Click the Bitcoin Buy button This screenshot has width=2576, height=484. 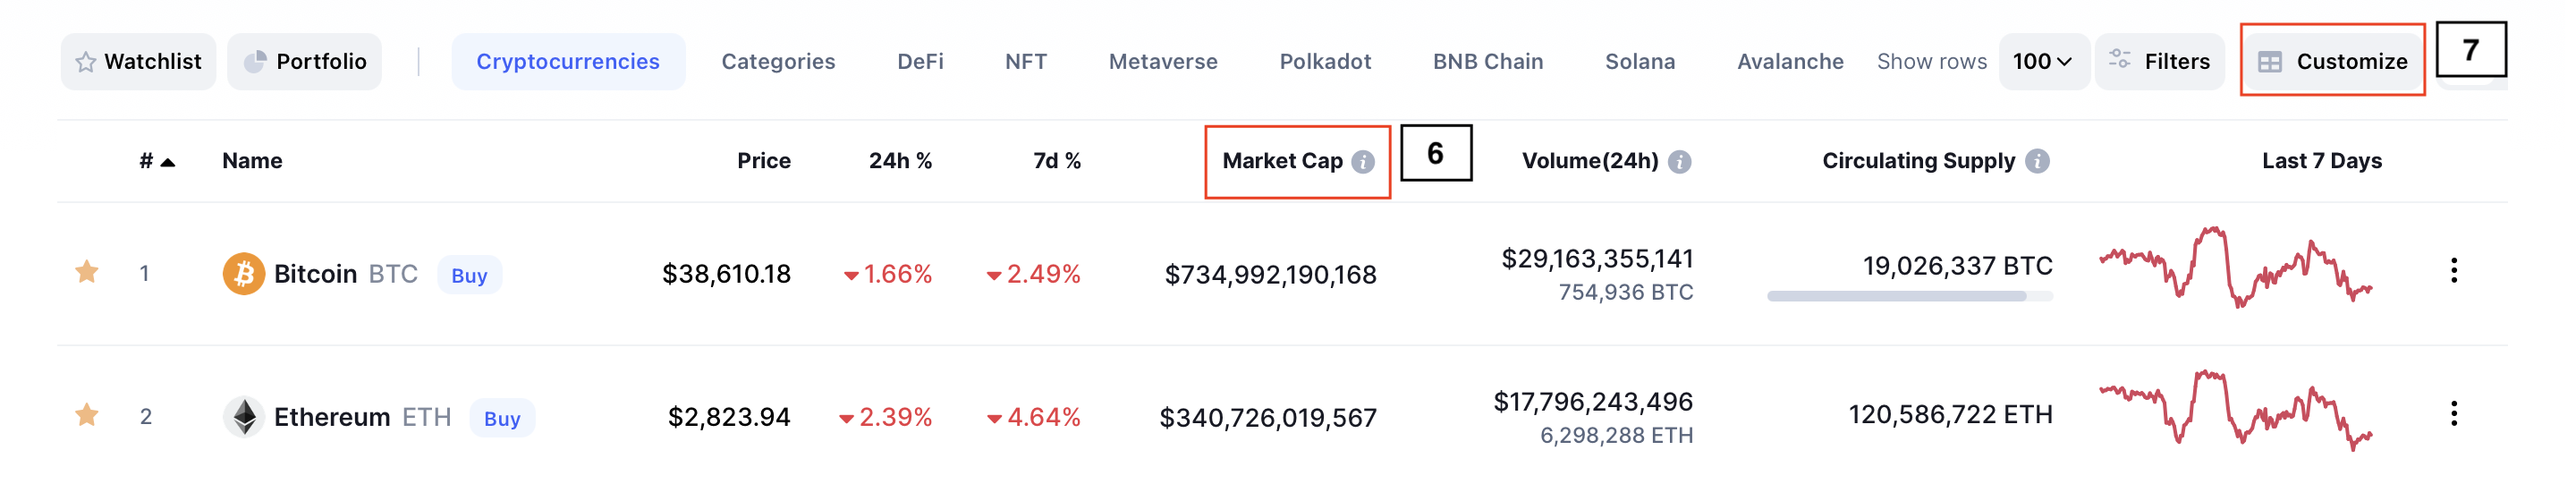(469, 275)
